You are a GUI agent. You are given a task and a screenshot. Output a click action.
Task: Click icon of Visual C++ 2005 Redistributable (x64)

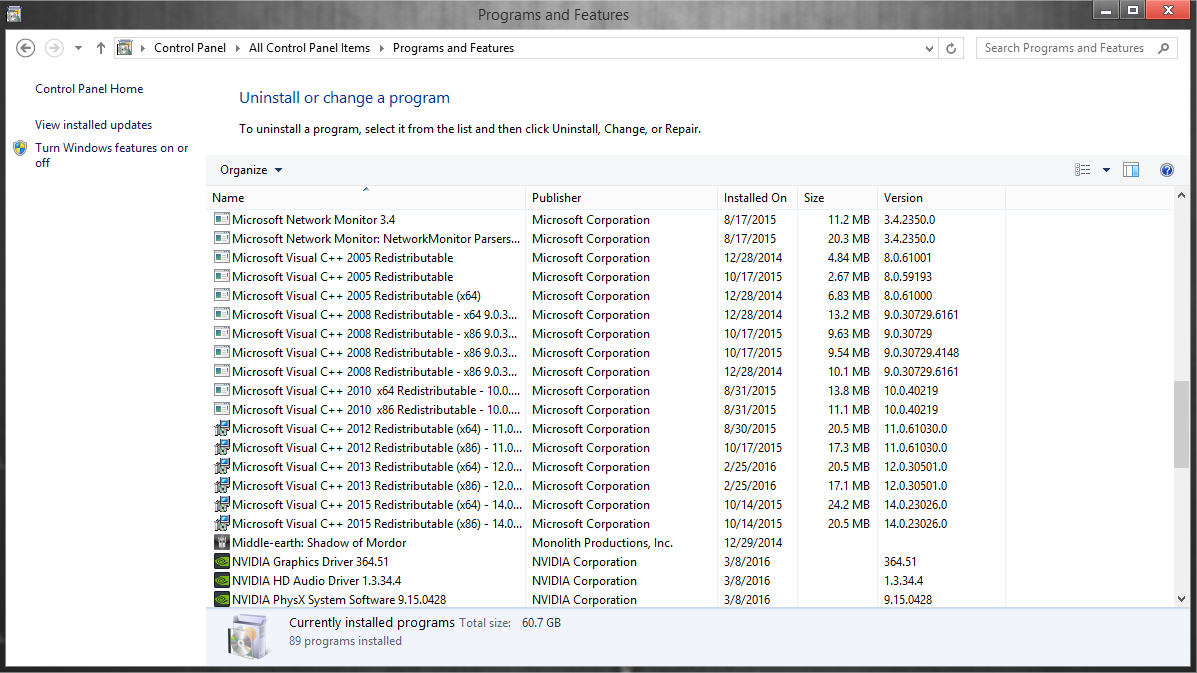click(221, 295)
